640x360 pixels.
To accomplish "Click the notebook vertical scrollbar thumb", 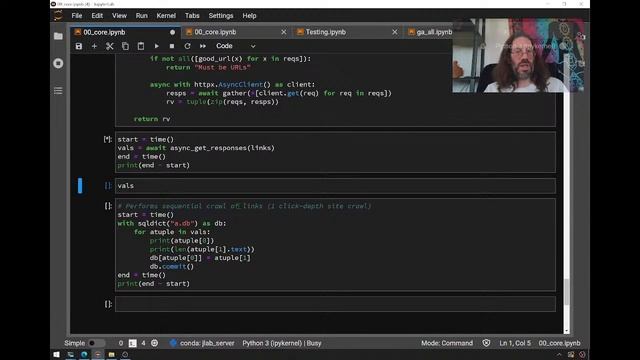I will [x=567, y=291].
